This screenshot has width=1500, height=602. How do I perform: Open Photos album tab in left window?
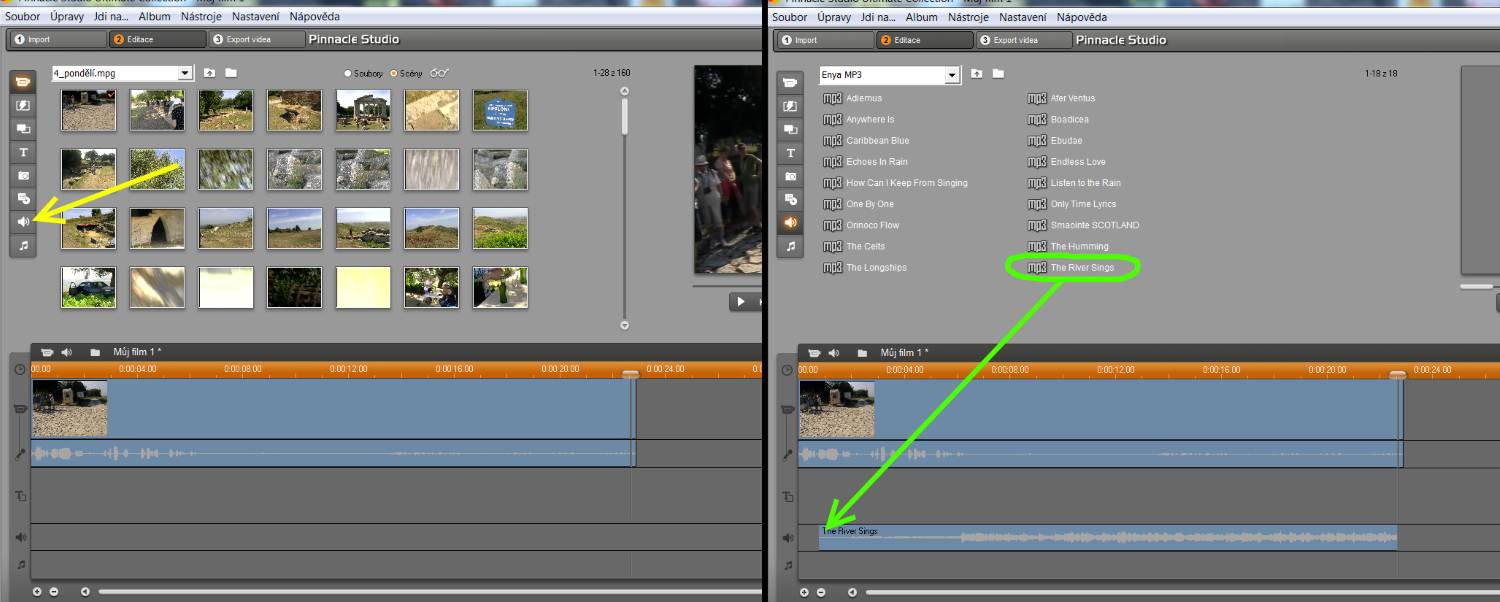(x=23, y=175)
